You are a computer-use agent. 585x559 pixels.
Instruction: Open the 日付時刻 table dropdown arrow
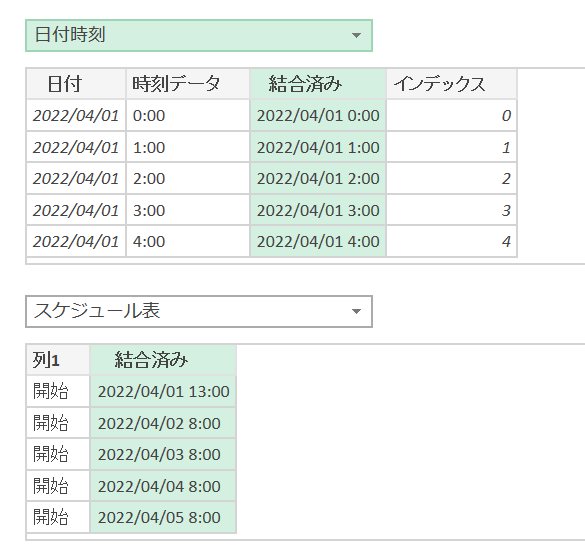pos(356,35)
